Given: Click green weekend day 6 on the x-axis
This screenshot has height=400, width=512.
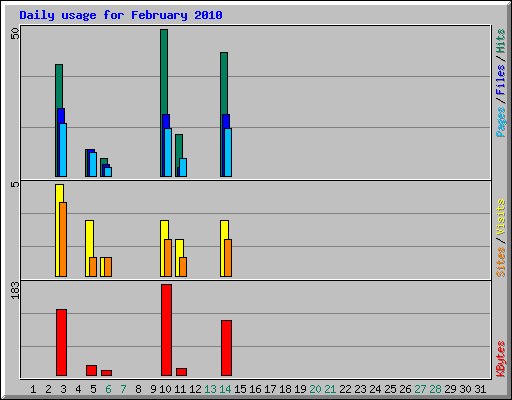Looking at the screenshot, I should click(x=108, y=389).
